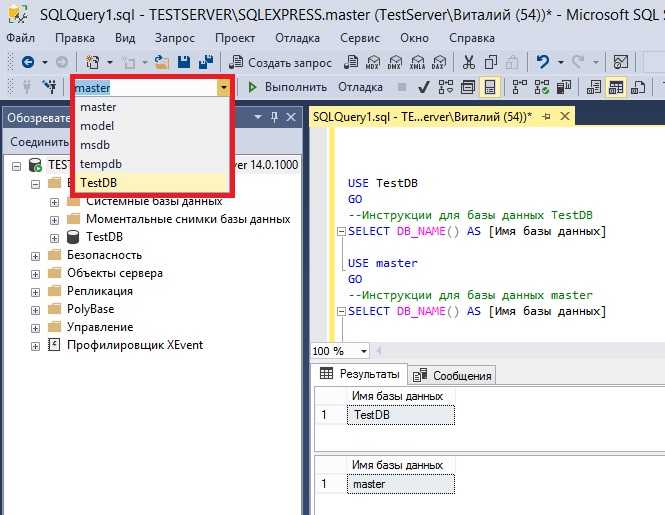Click the Cut scissors icon
This screenshot has width=665, height=515.
pyautogui.click(x=468, y=62)
